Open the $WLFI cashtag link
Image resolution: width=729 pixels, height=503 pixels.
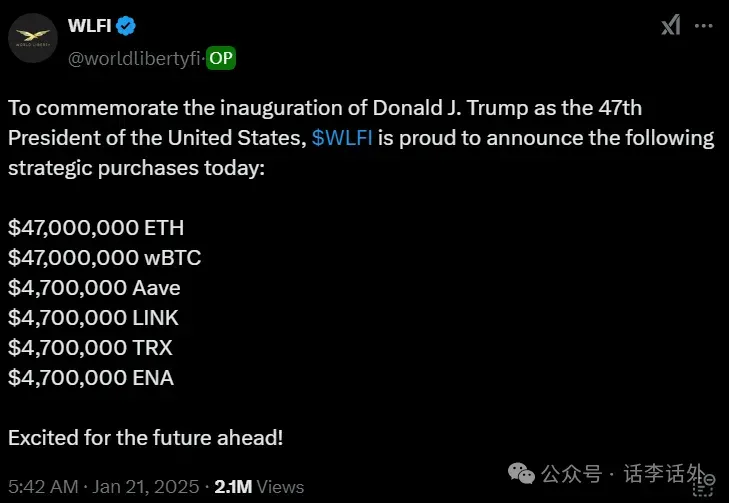tap(342, 138)
